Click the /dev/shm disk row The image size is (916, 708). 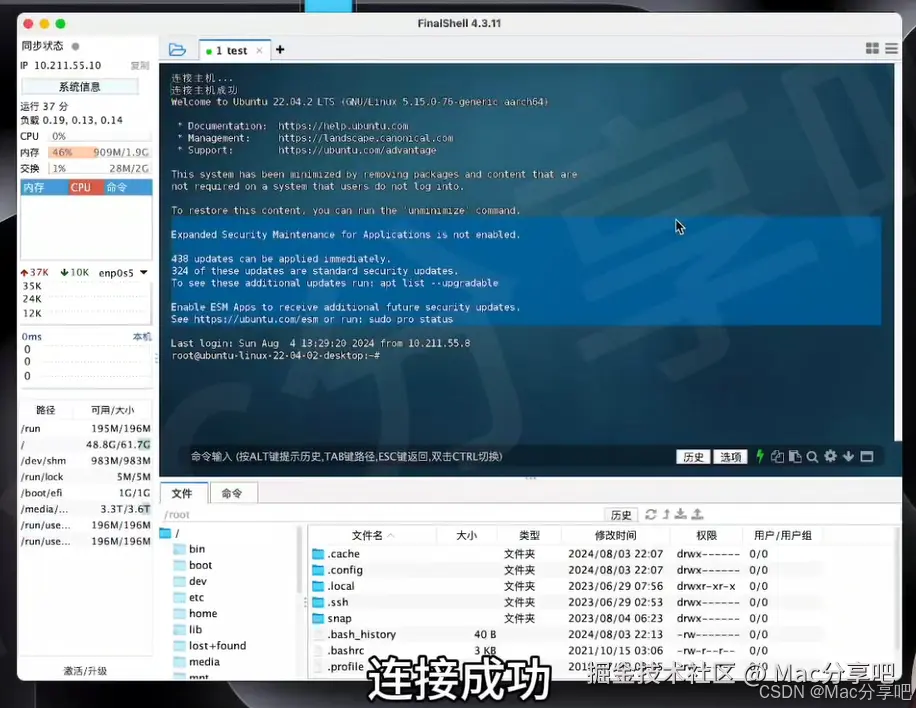(x=85, y=461)
